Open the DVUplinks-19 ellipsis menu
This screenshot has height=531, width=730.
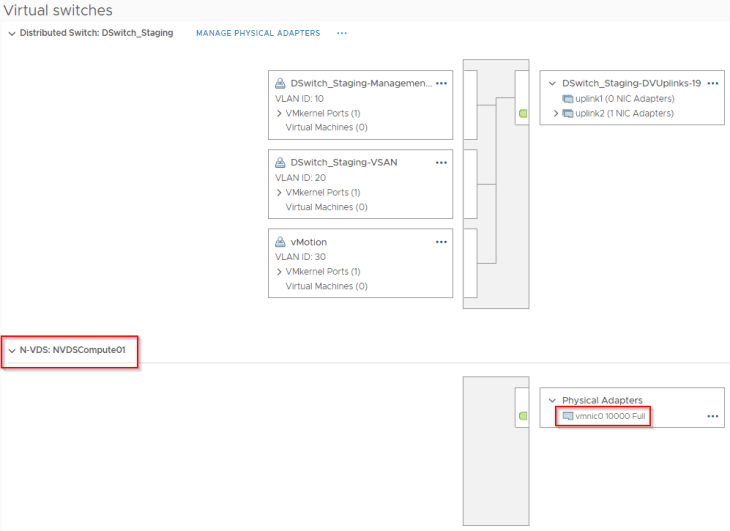[713, 84]
